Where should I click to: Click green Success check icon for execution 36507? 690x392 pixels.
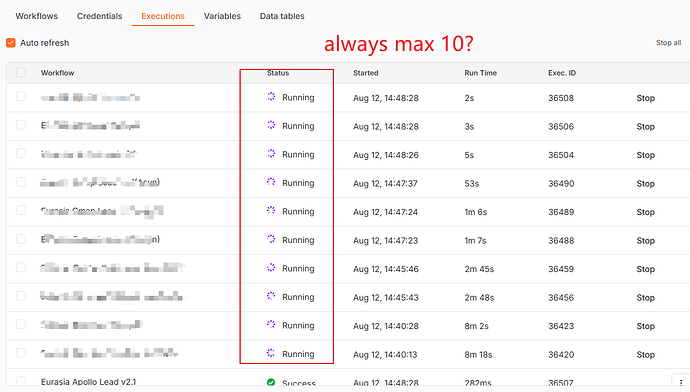271,382
